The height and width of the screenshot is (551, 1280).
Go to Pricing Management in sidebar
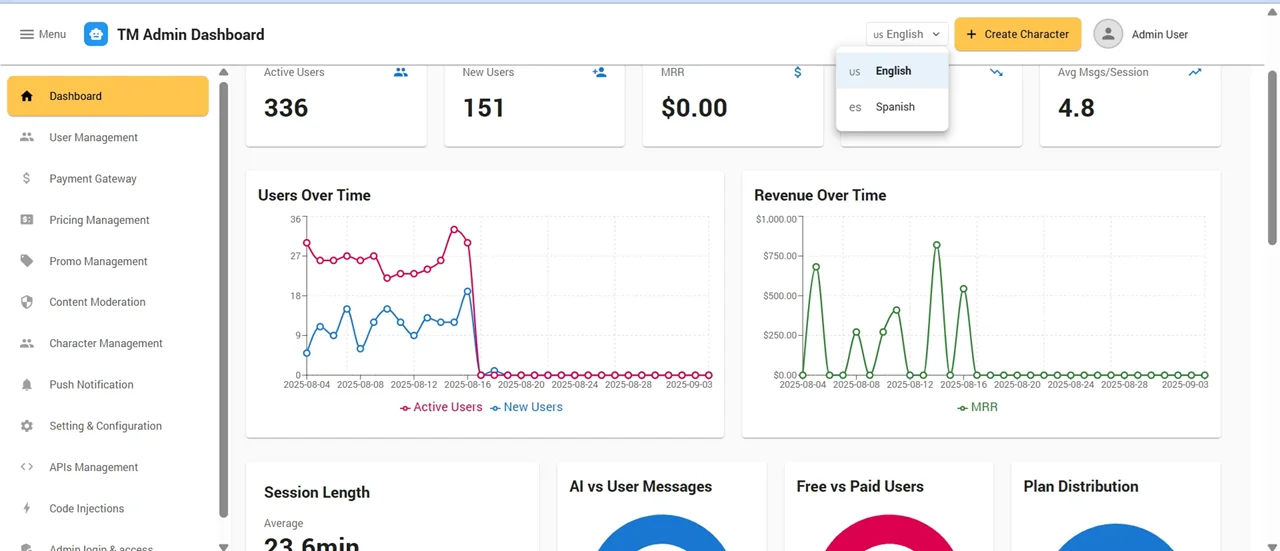(x=99, y=220)
